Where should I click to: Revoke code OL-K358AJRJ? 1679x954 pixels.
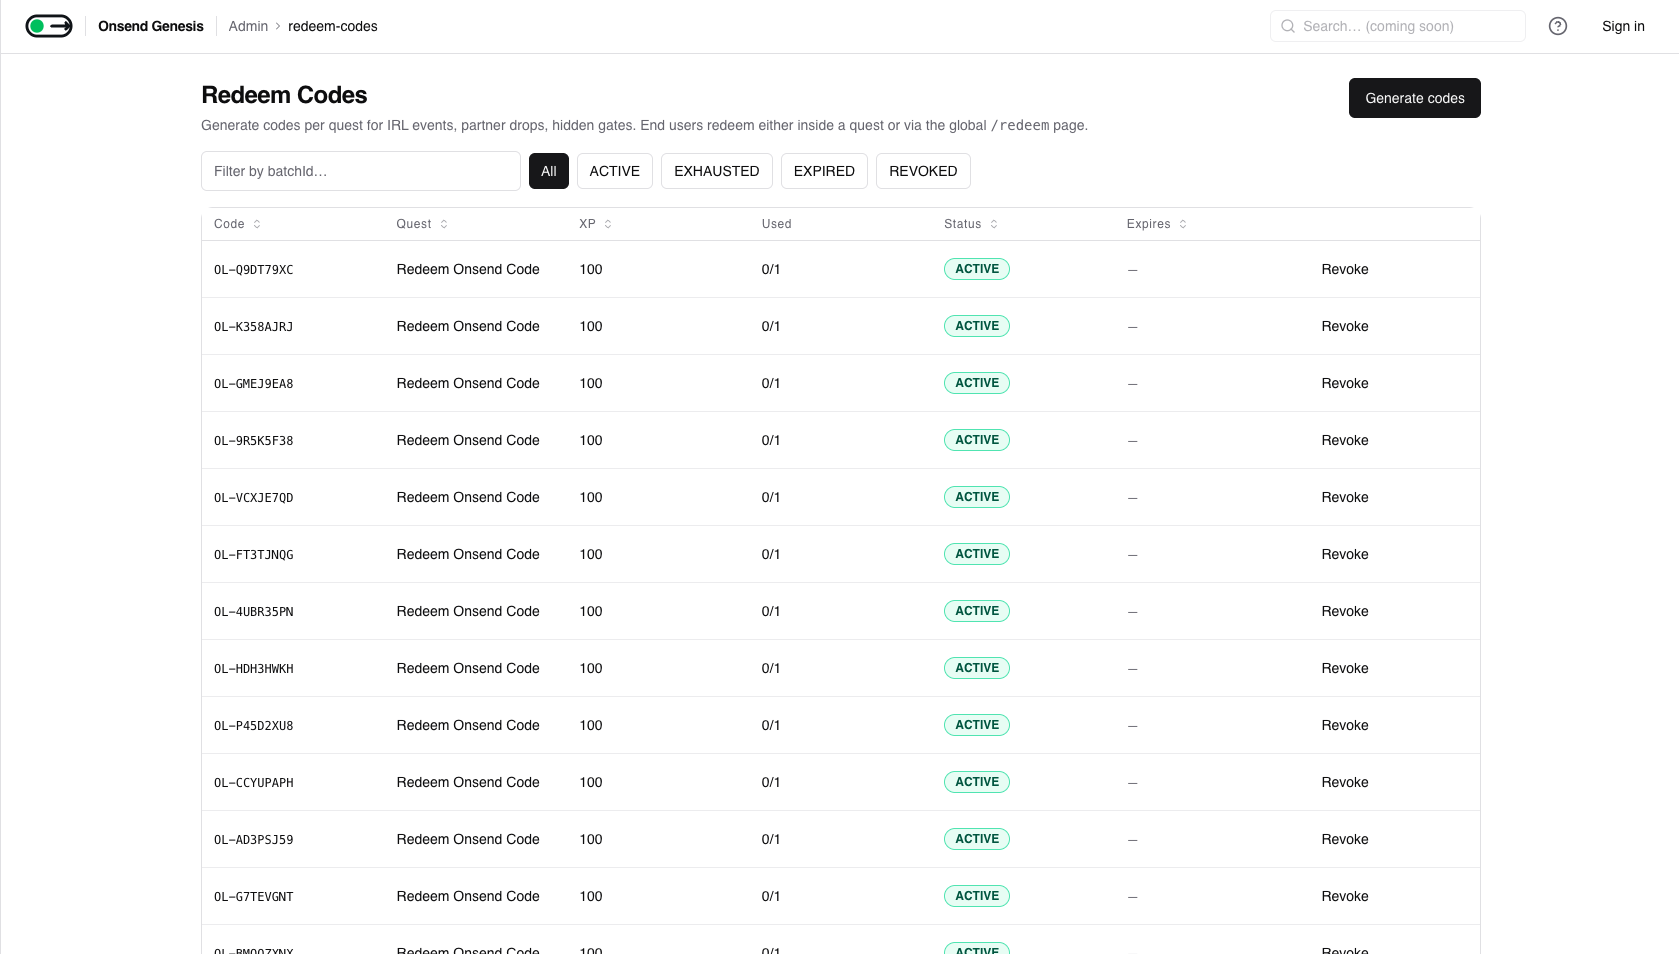tap(1345, 326)
